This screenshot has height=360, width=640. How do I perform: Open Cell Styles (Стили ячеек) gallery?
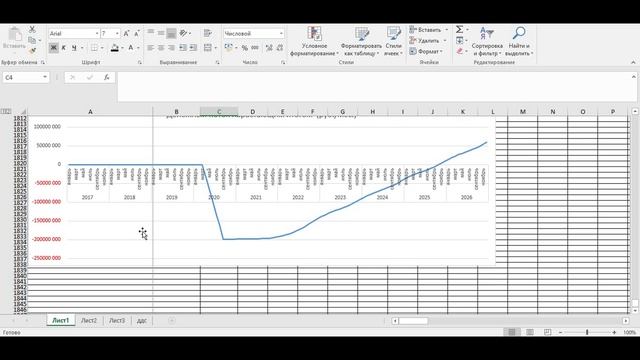tap(393, 41)
